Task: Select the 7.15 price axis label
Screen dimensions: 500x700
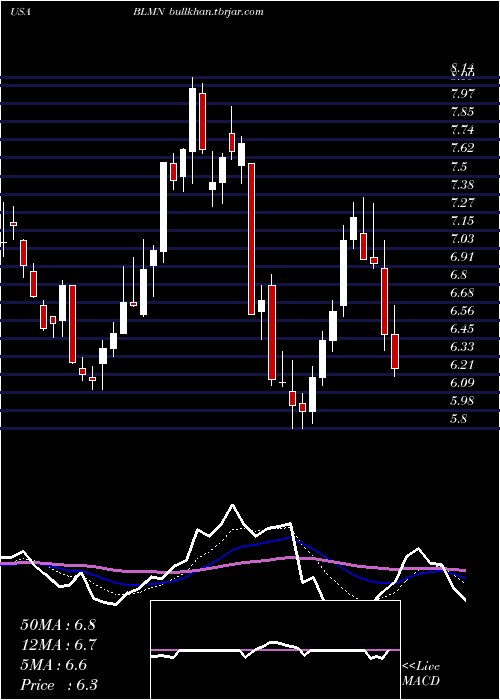Action: coord(462,220)
